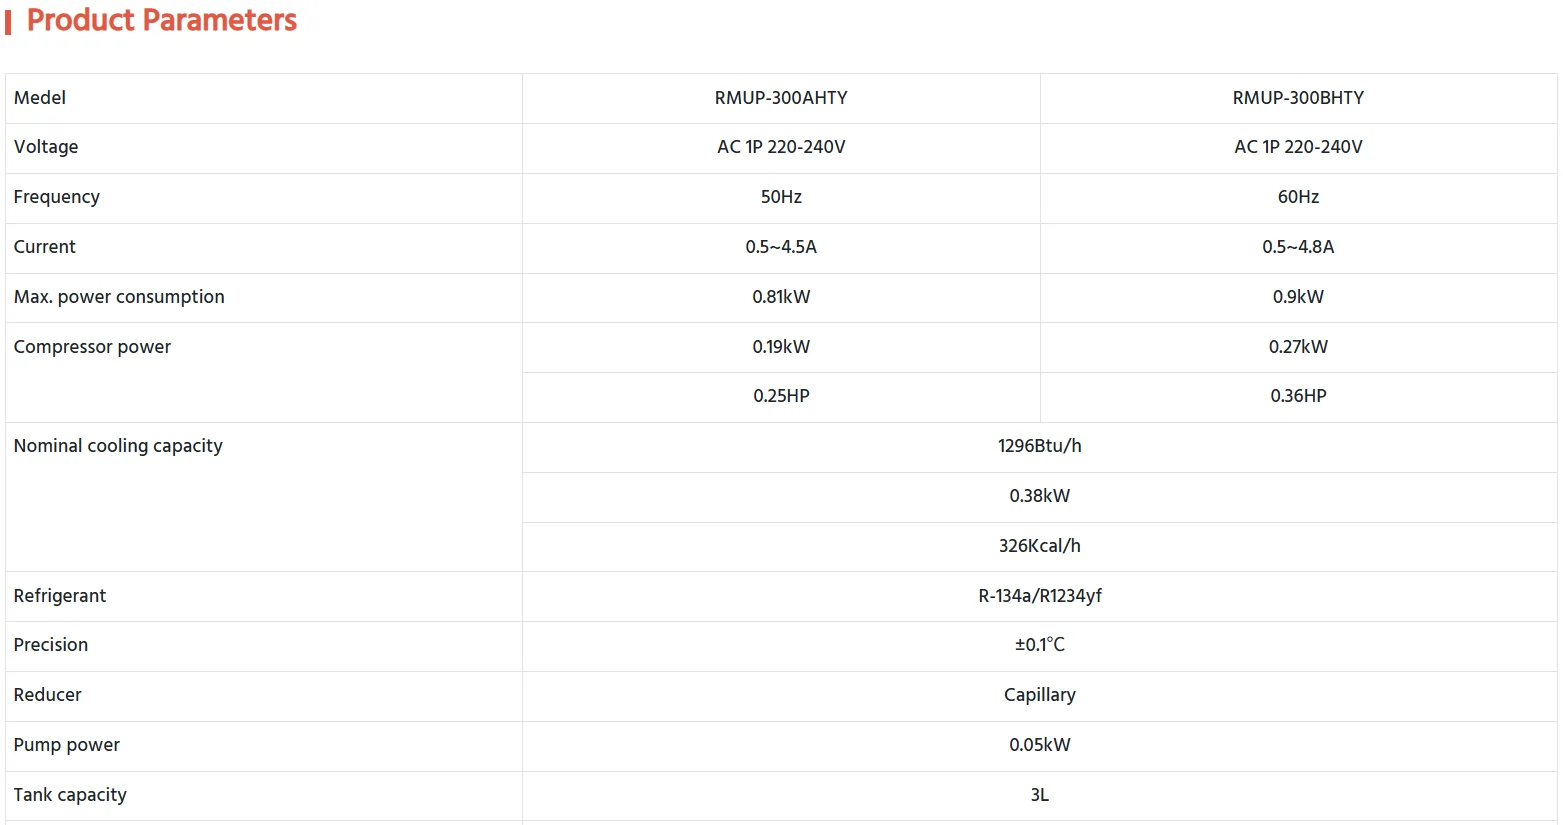Click the 50Hz frequency value

tap(781, 197)
